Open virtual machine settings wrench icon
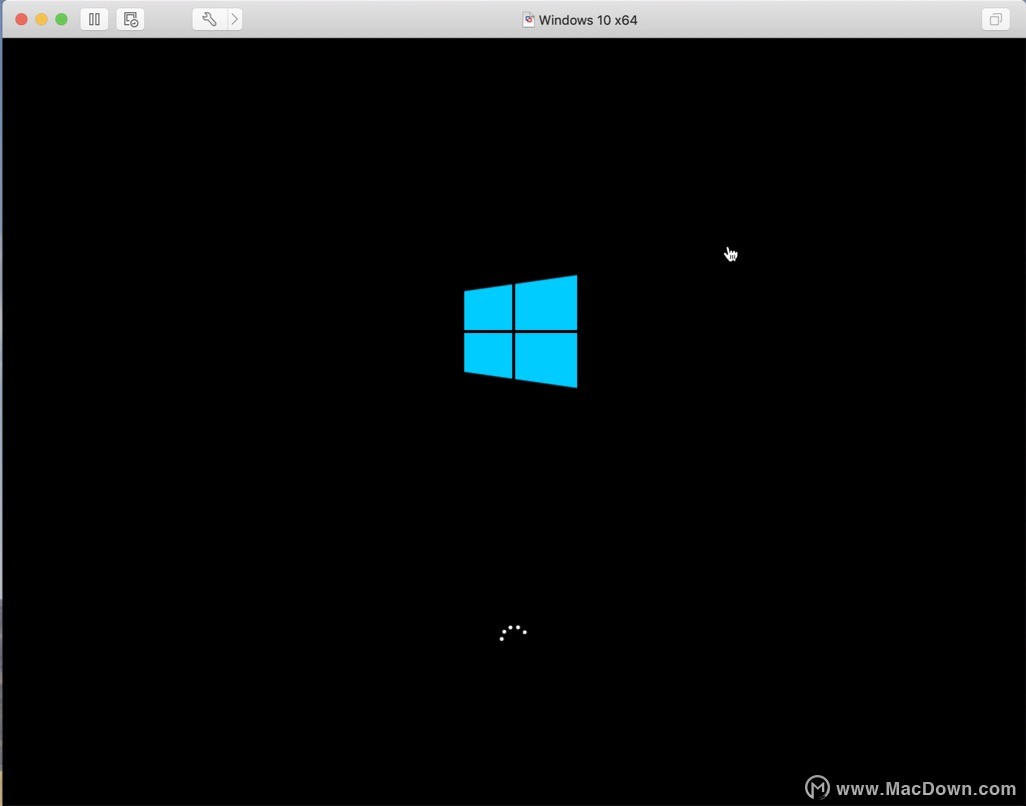The height and width of the screenshot is (806, 1026). (x=209, y=20)
